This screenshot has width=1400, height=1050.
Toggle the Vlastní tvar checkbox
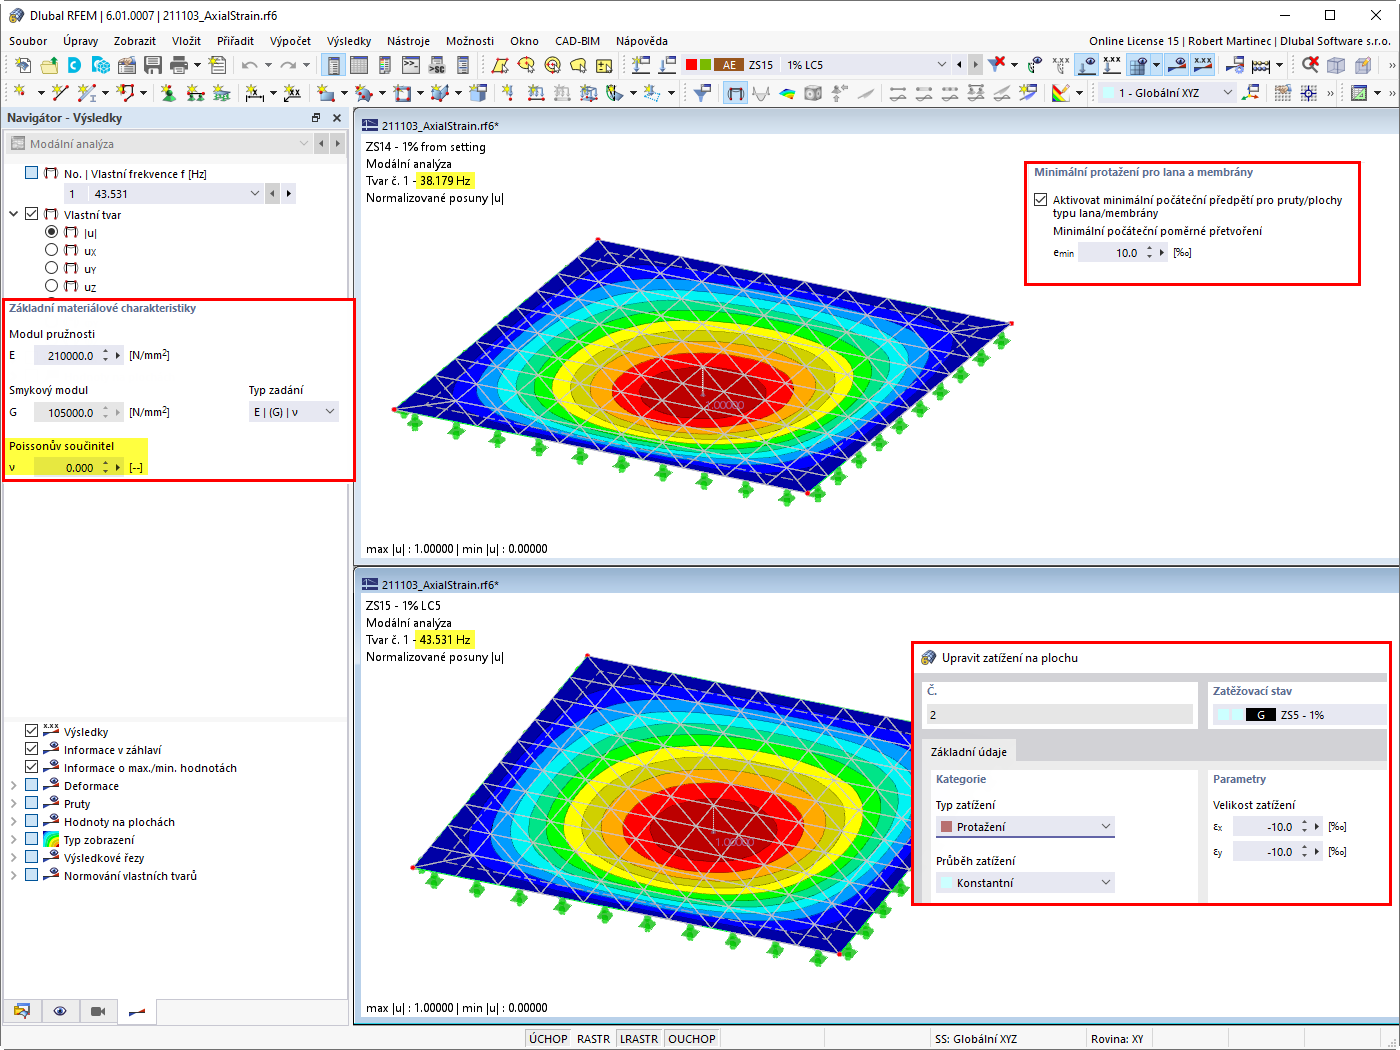point(32,214)
